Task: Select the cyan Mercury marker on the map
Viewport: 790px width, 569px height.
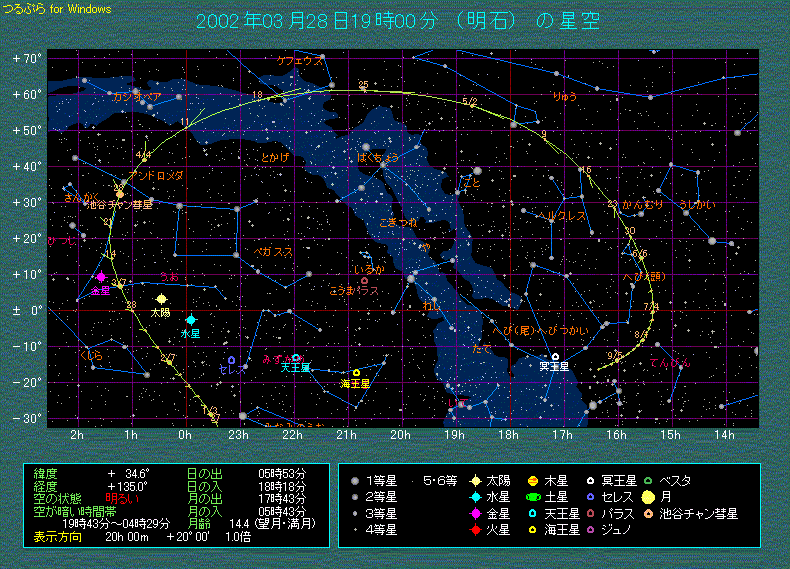Action: pos(191,320)
